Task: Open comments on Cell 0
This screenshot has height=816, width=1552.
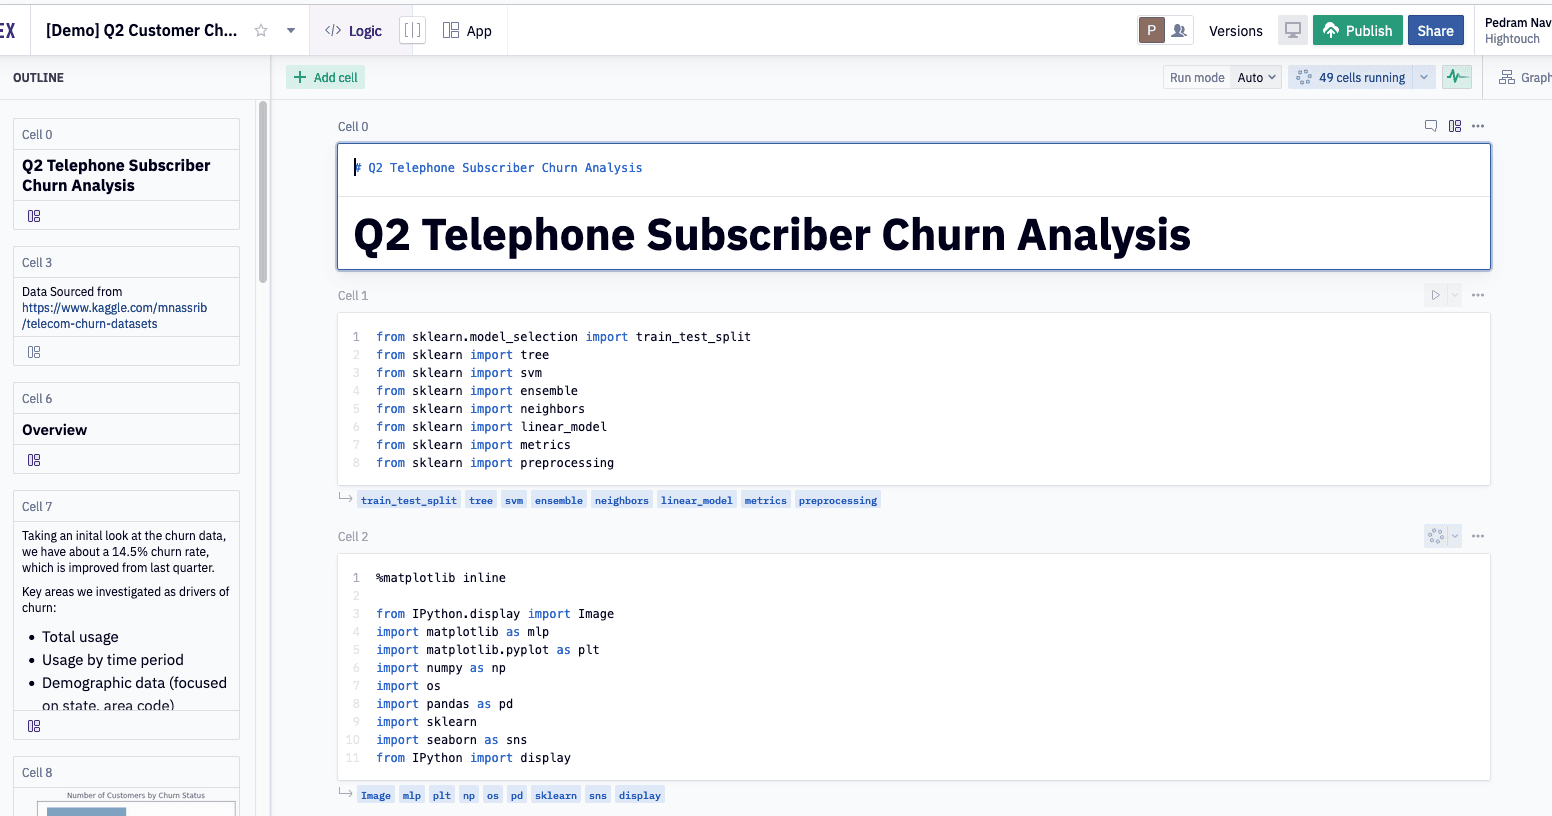Action: [x=1431, y=126]
